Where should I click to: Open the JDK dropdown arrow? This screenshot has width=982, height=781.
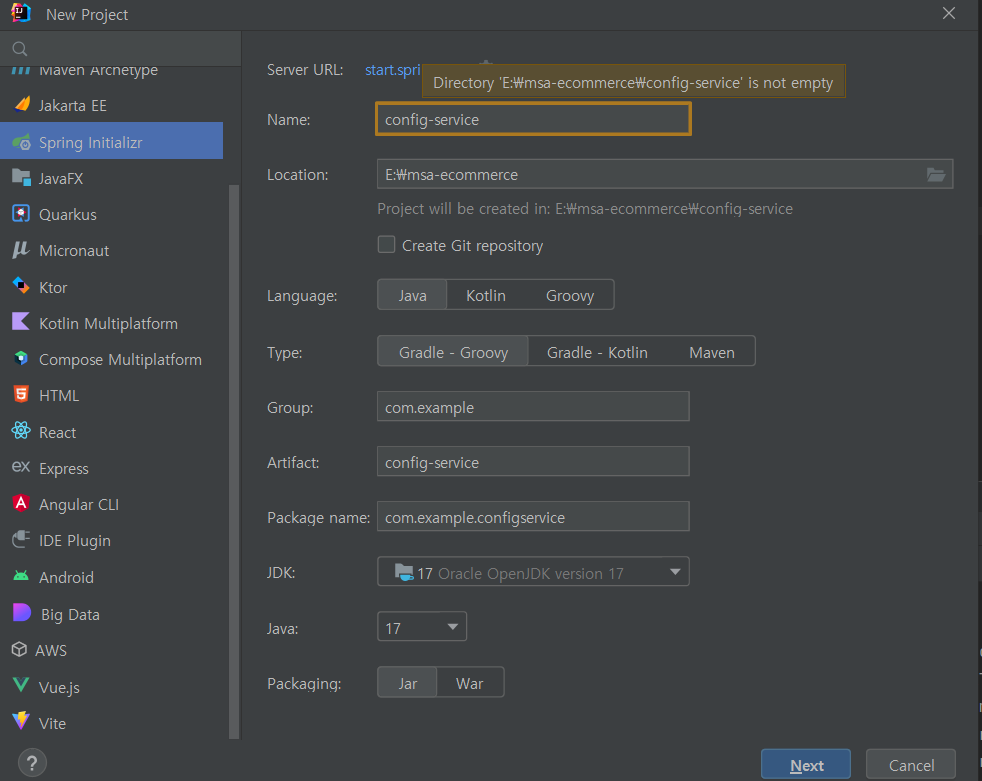click(675, 572)
